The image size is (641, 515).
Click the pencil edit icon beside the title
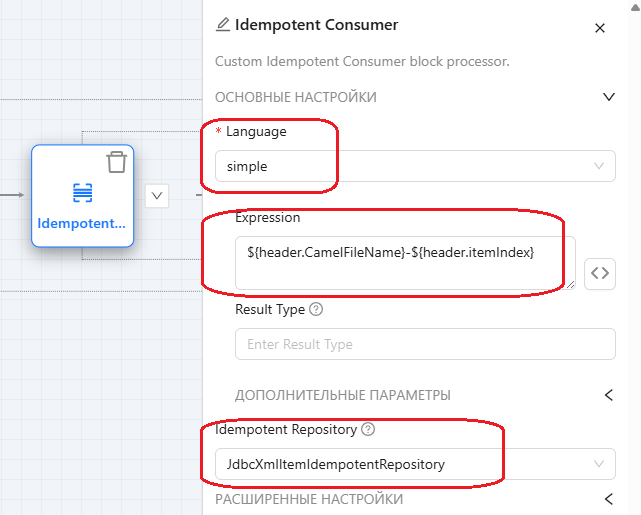(223, 25)
